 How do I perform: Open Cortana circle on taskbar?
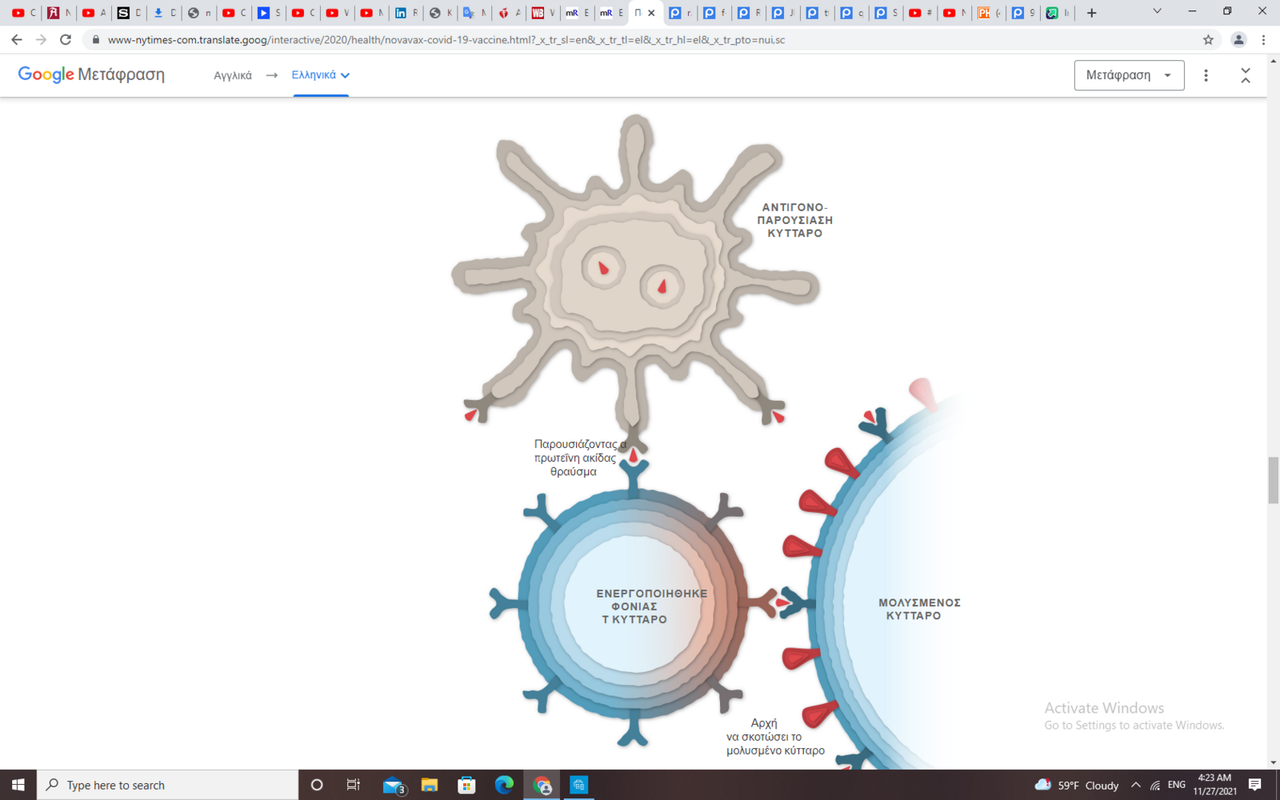point(317,785)
